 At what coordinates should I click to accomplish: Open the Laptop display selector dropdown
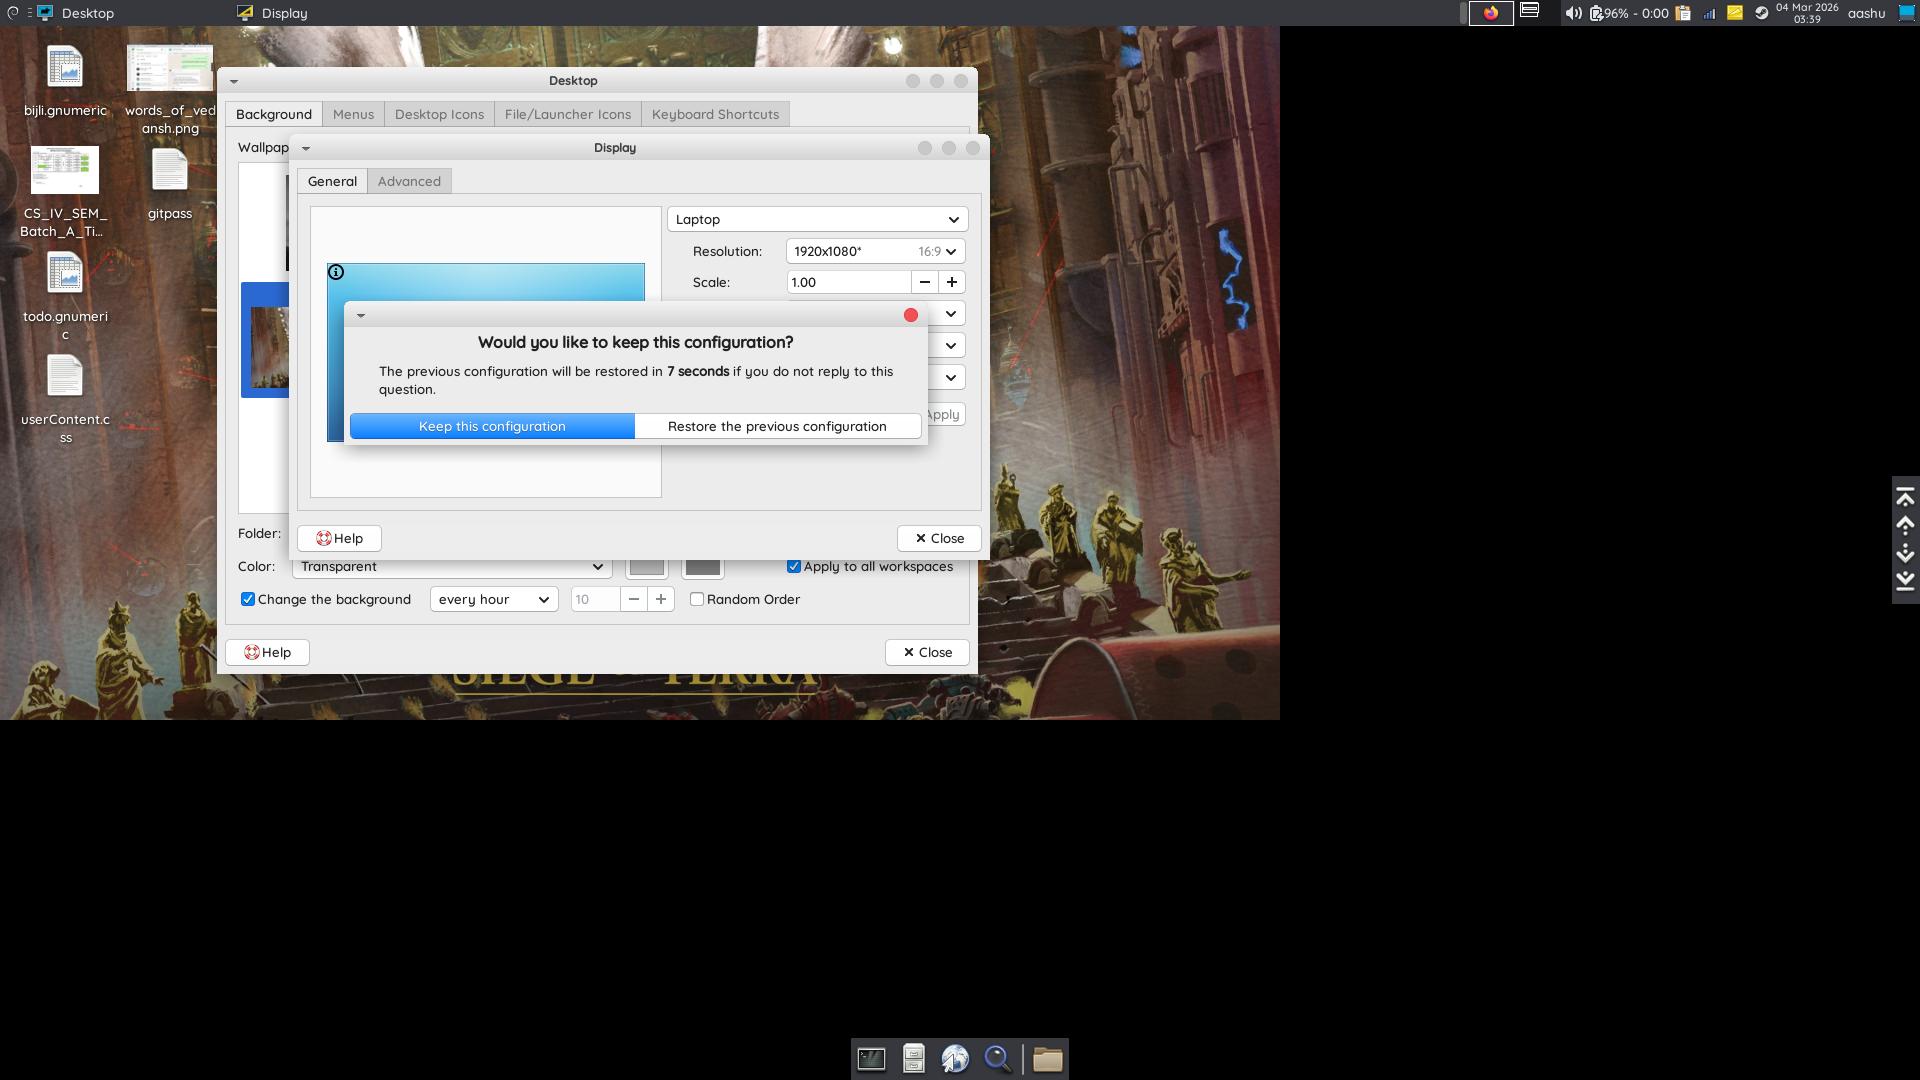click(x=817, y=219)
